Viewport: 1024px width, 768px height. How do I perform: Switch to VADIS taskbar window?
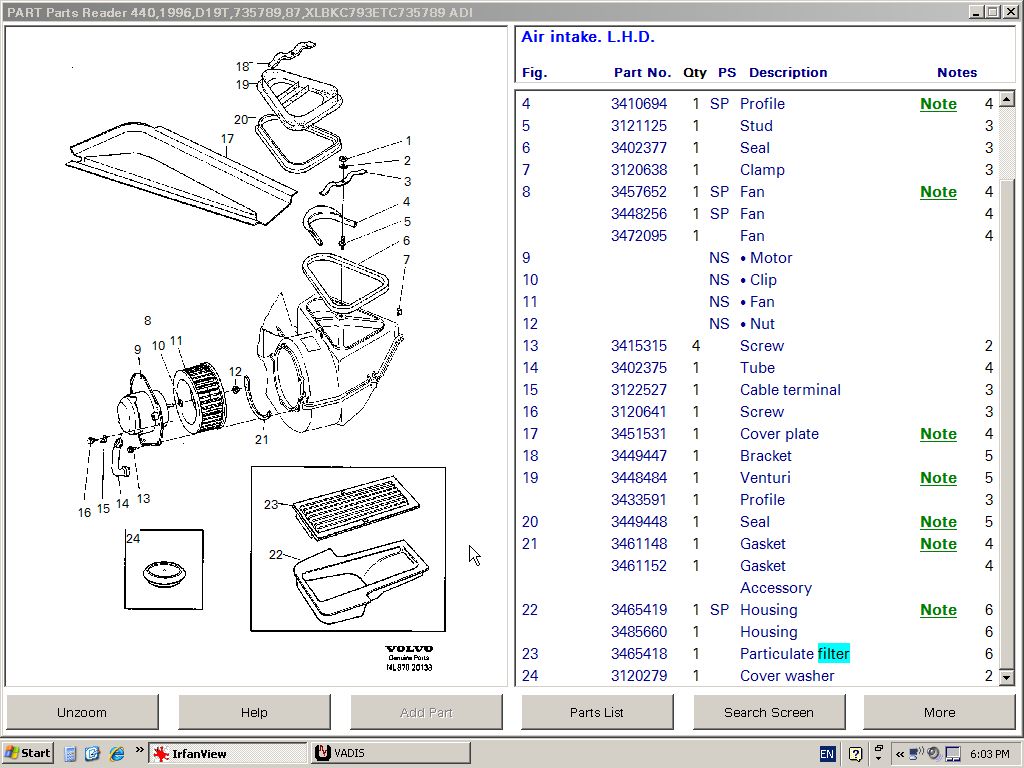click(x=390, y=753)
